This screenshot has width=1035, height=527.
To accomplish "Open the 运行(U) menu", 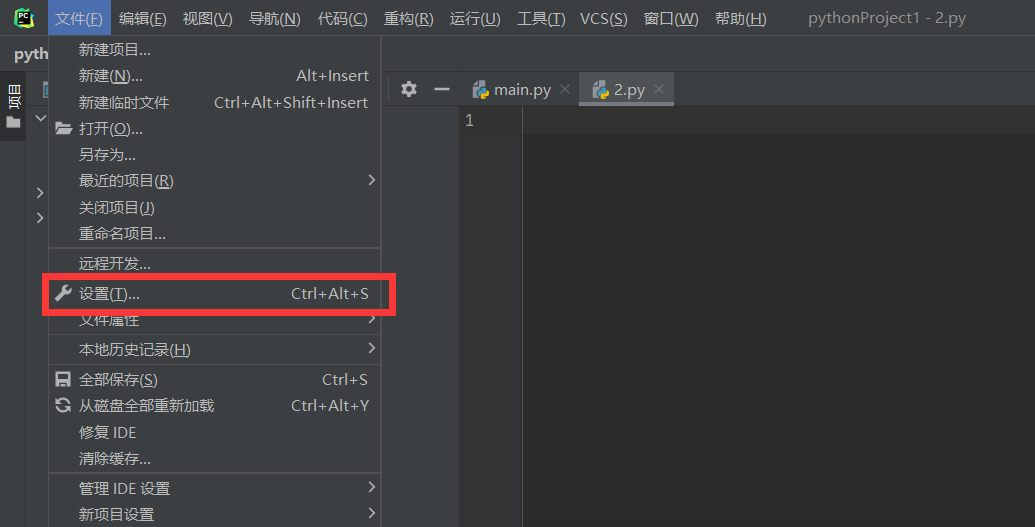I will point(475,18).
